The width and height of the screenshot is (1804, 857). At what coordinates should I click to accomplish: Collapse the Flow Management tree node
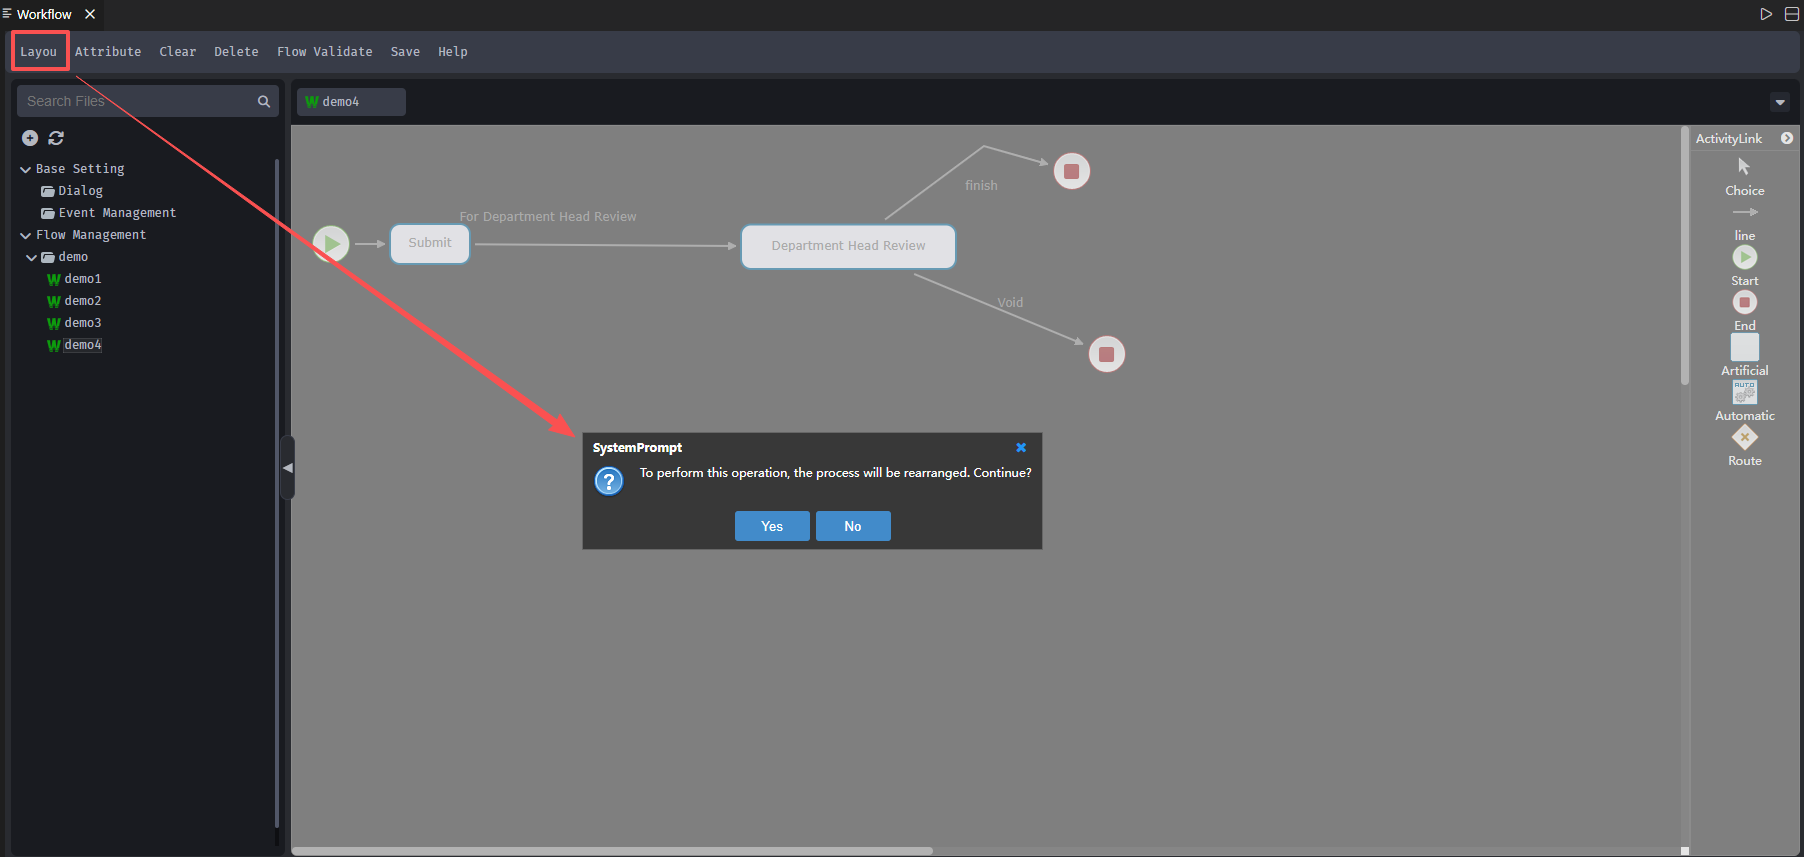tap(25, 236)
